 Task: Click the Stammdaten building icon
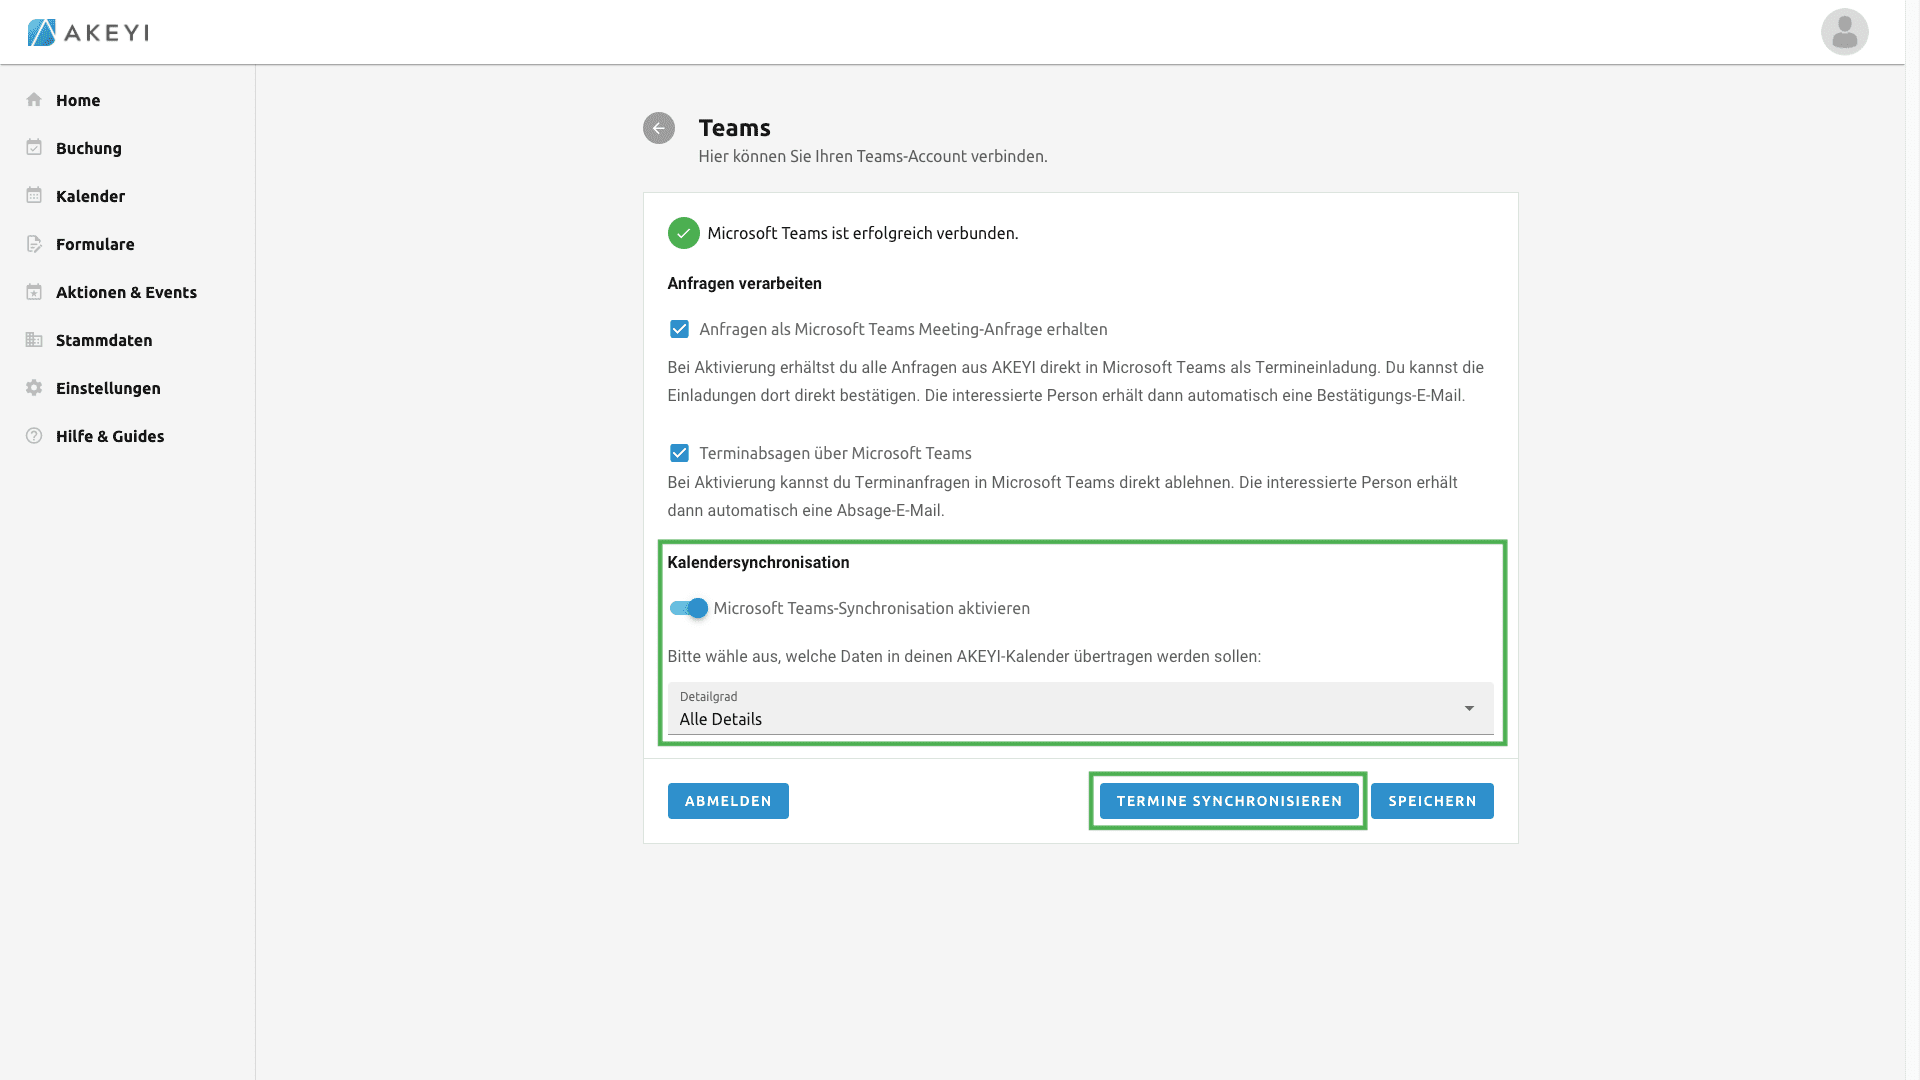[x=34, y=340]
